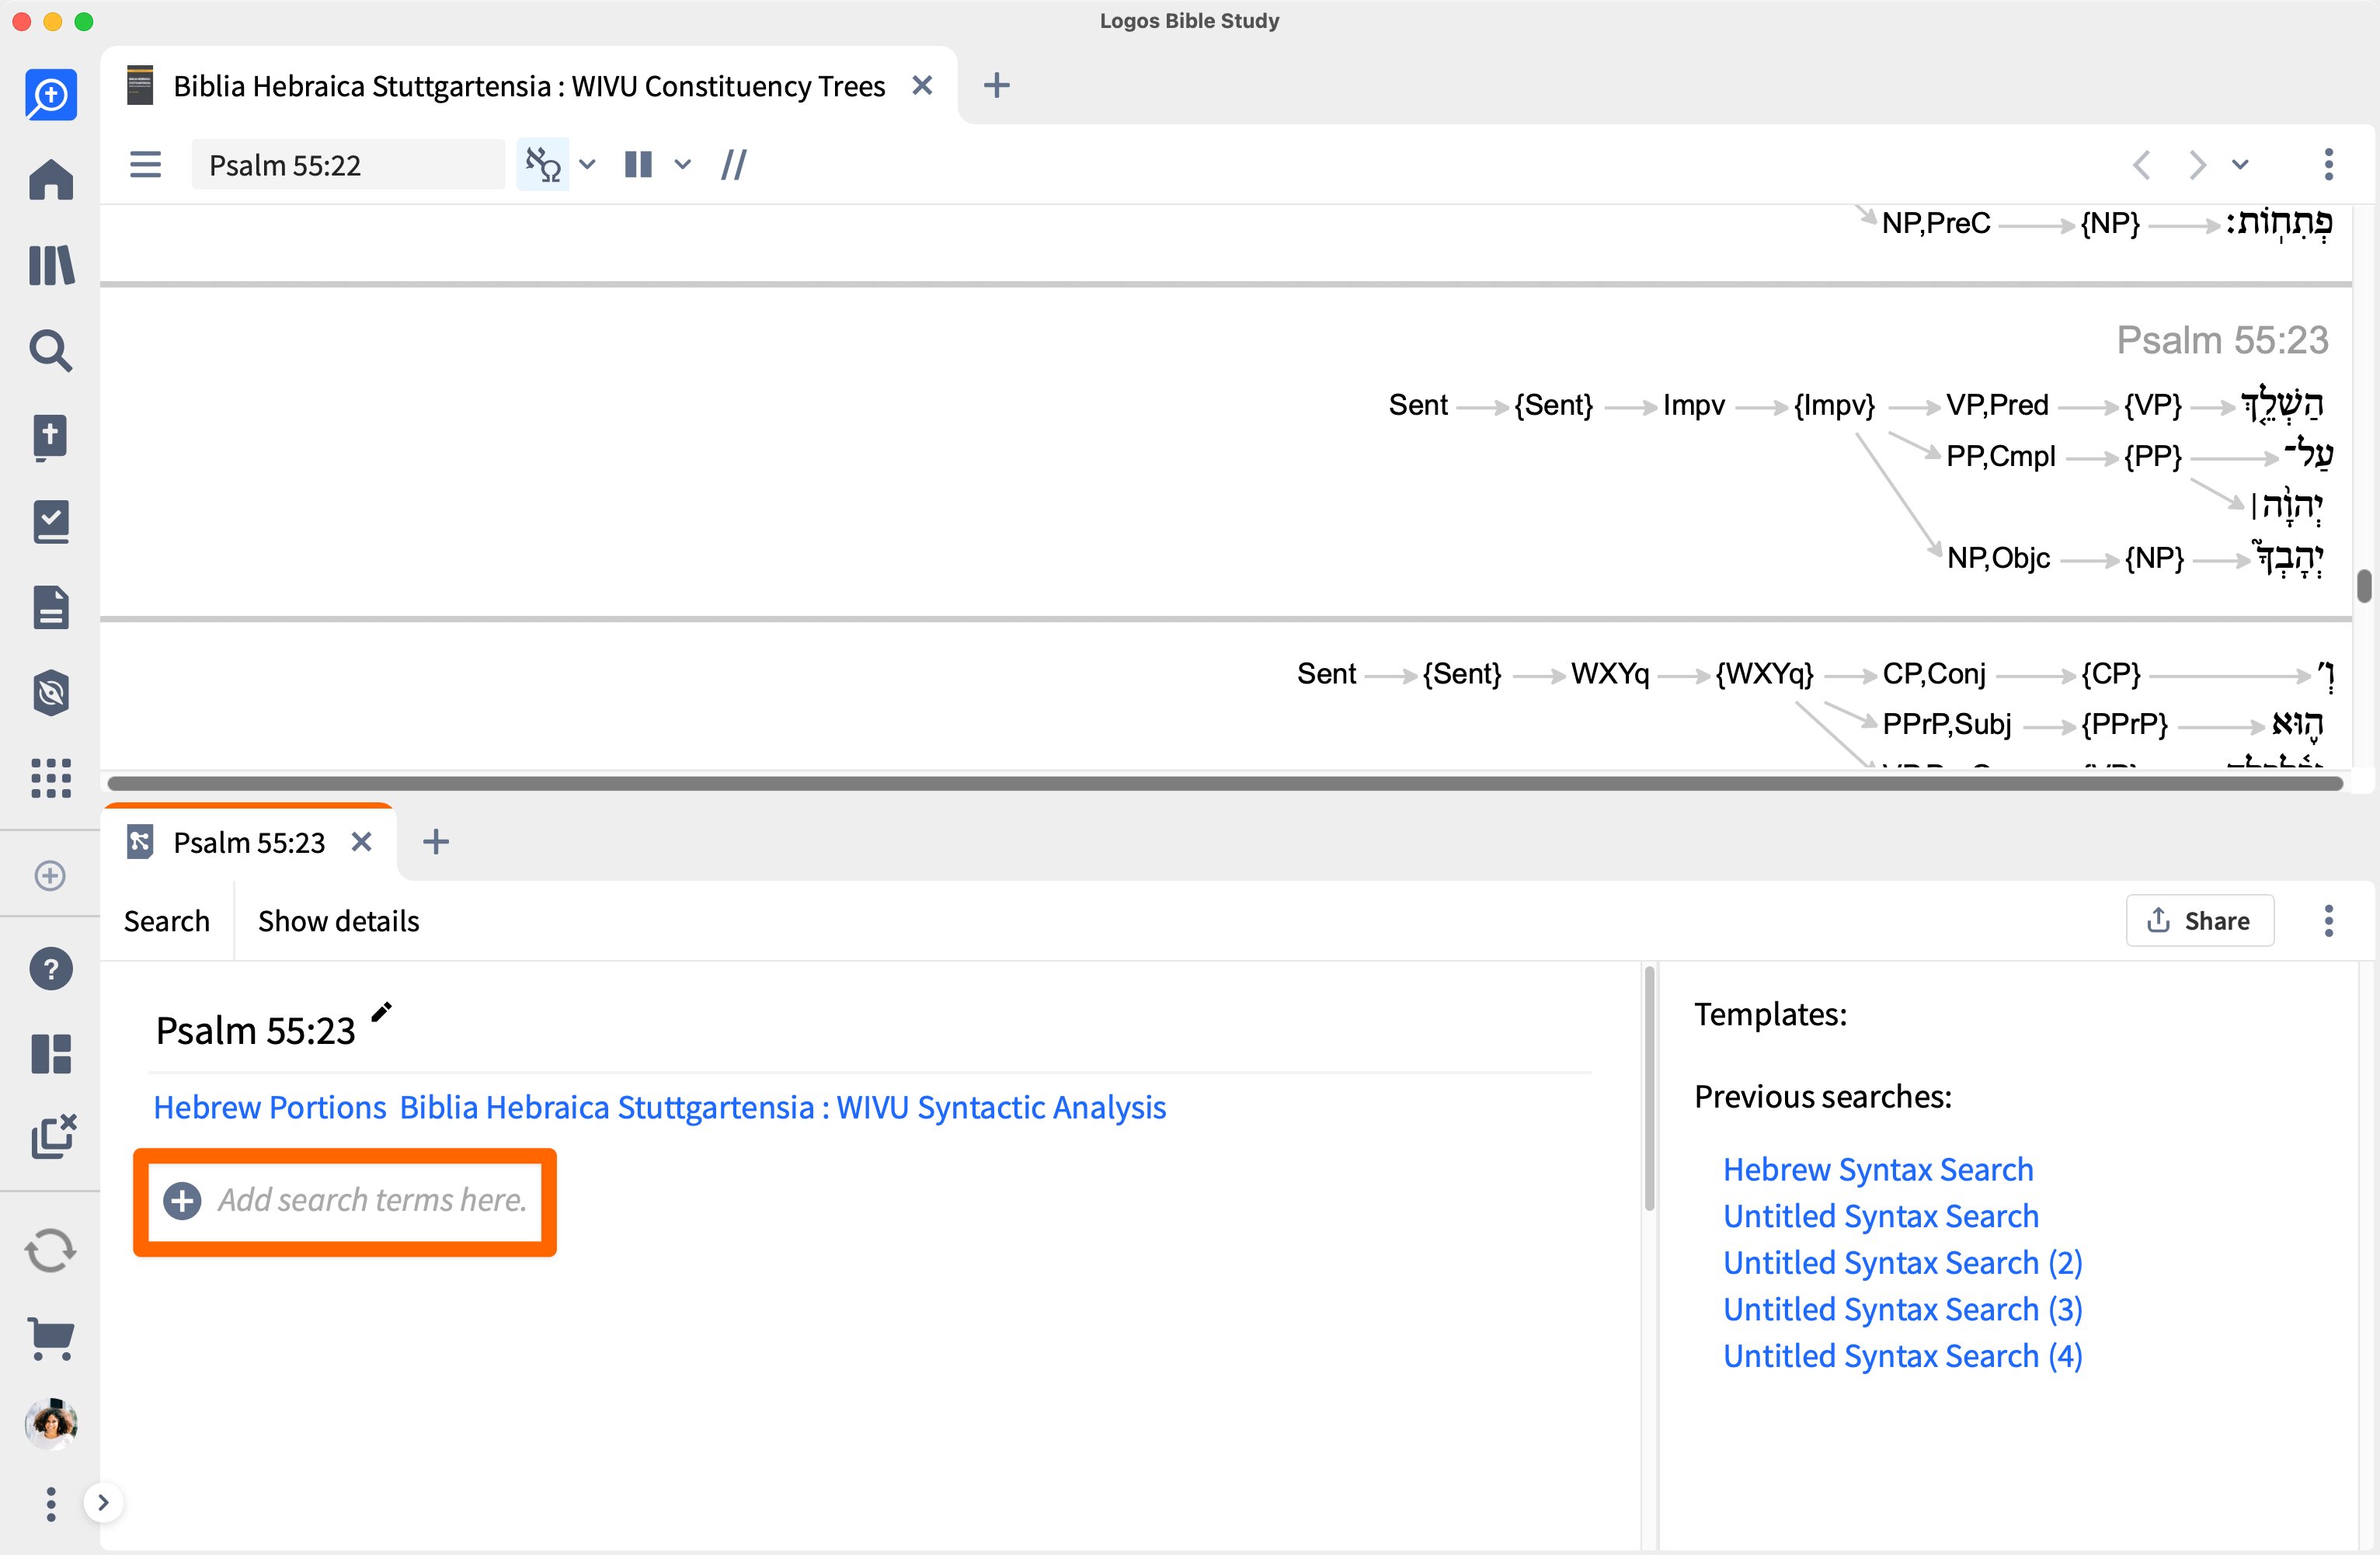Image resolution: width=2380 pixels, height=1555 pixels.
Task: Open the first Untitled Syntax Search link
Action: (x=1881, y=1216)
